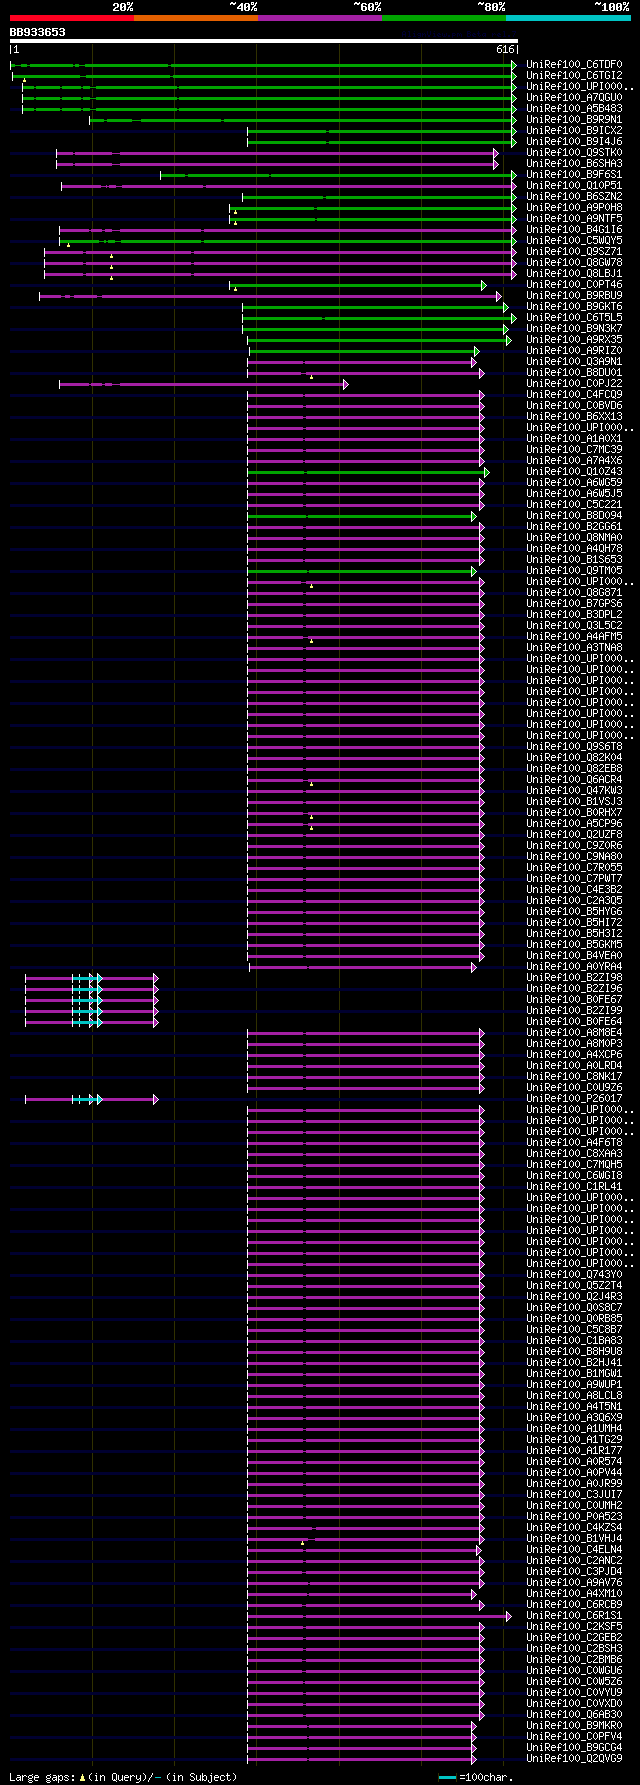Click label UniRef100_A4XM10
The width and height of the screenshot is (640, 1785).
pyautogui.click(x=575, y=1594)
